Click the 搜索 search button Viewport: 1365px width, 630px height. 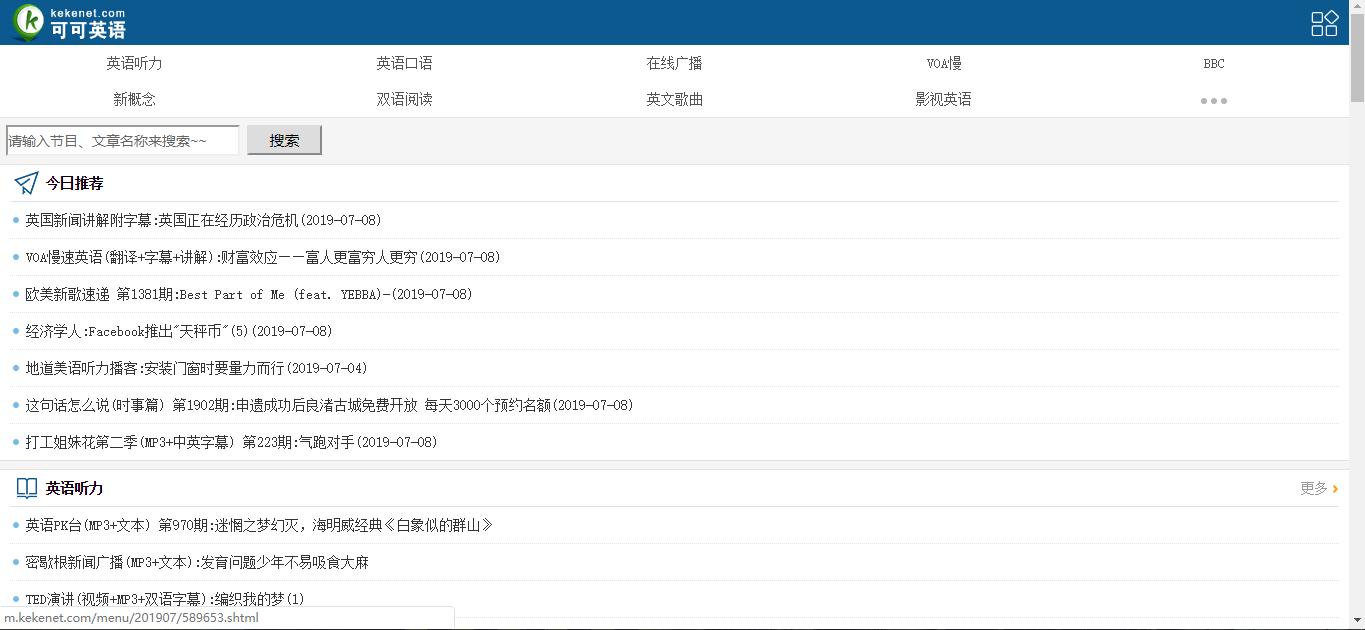(283, 140)
